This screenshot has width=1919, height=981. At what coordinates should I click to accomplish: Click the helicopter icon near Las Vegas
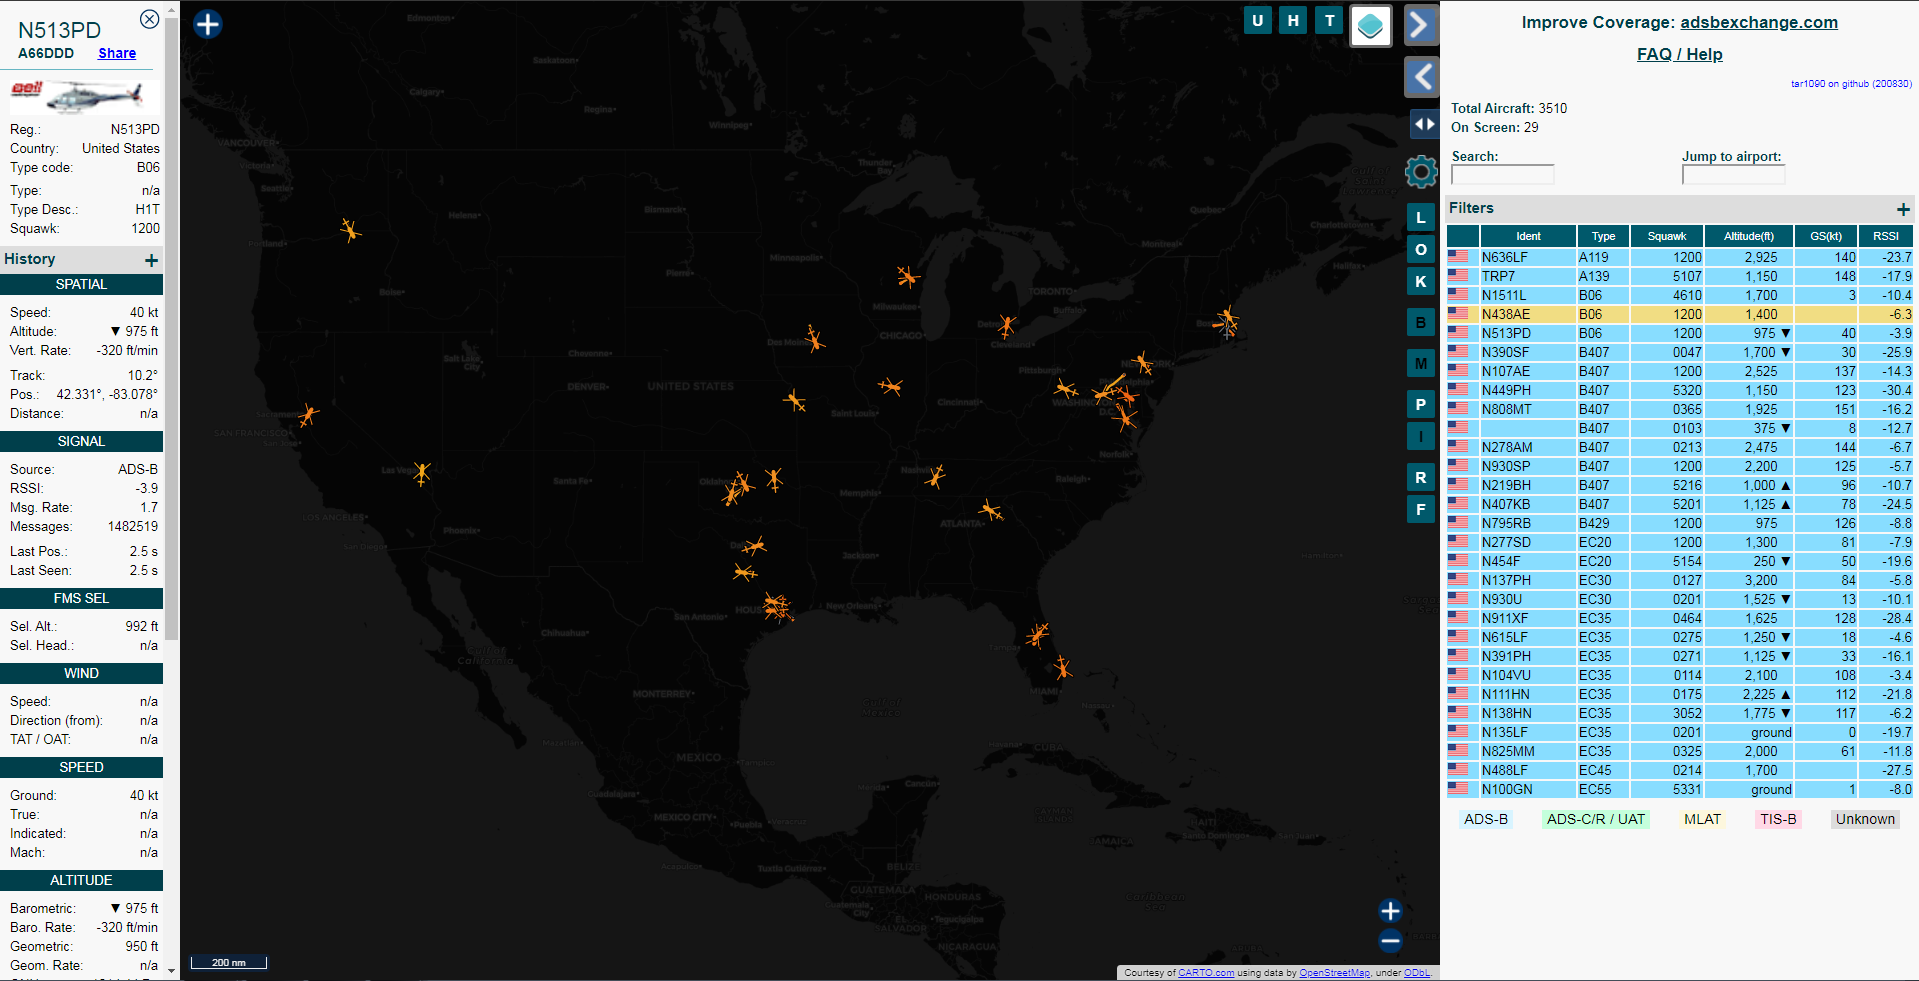[422, 472]
